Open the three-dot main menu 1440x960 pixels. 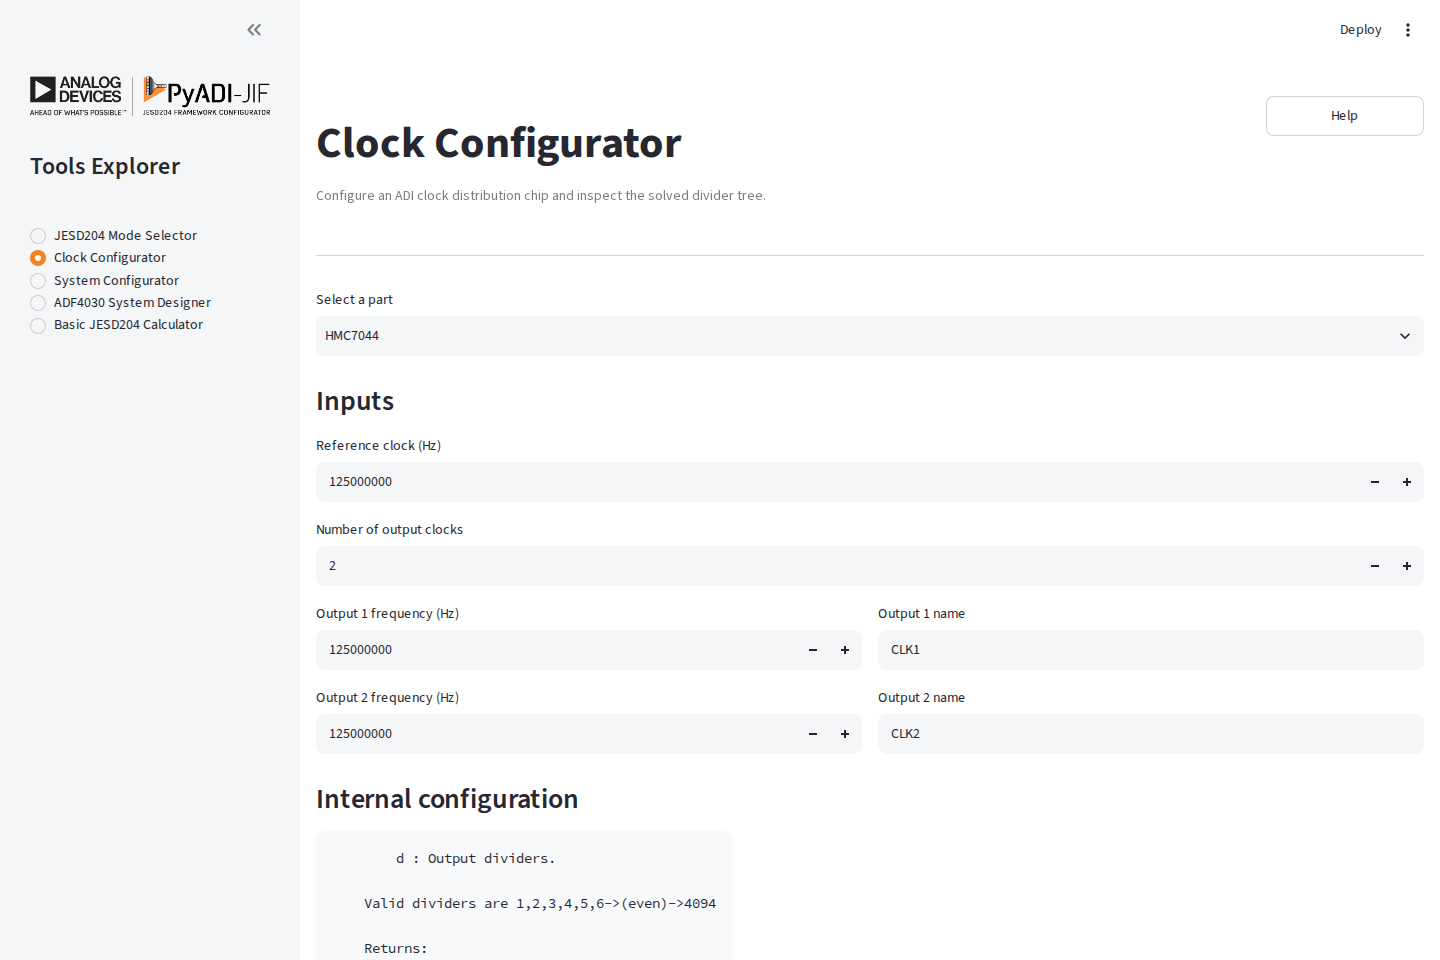(x=1408, y=30)
